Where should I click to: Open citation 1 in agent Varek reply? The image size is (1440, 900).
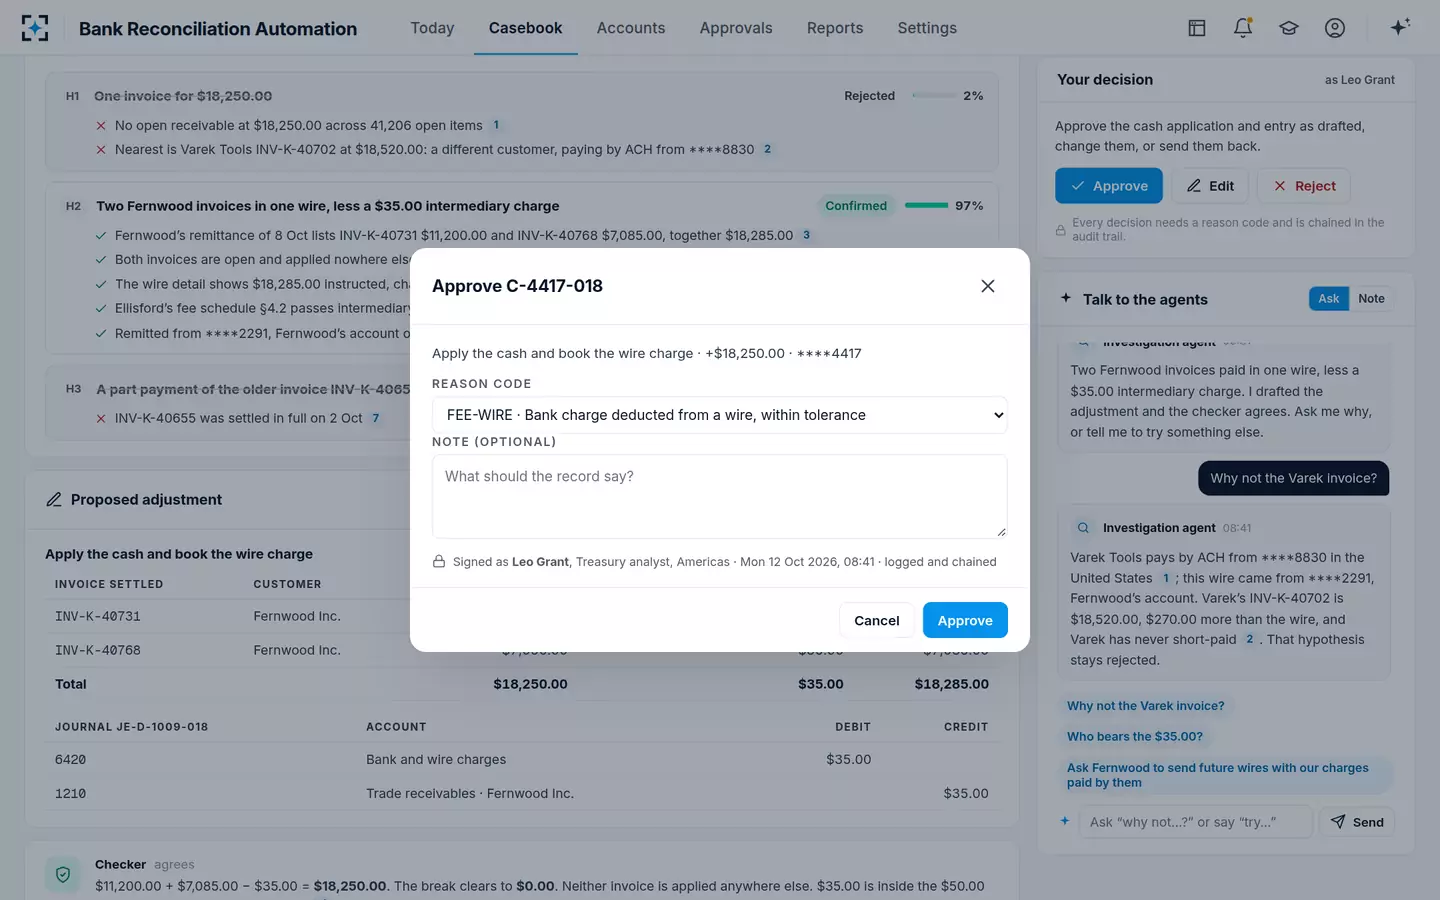click(1165, 578)
